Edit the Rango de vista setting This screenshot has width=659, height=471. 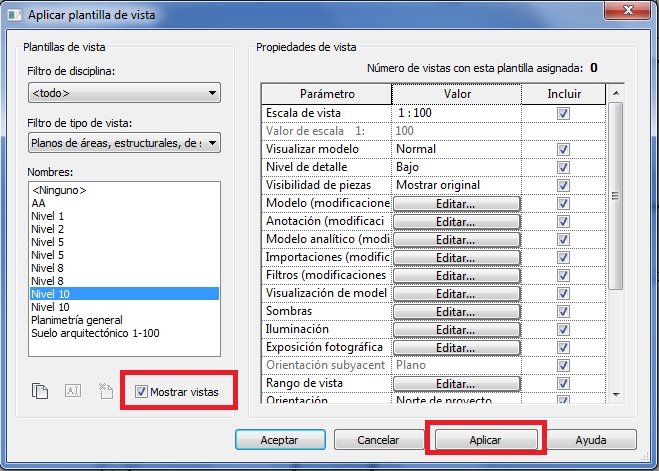click(456, 384)
